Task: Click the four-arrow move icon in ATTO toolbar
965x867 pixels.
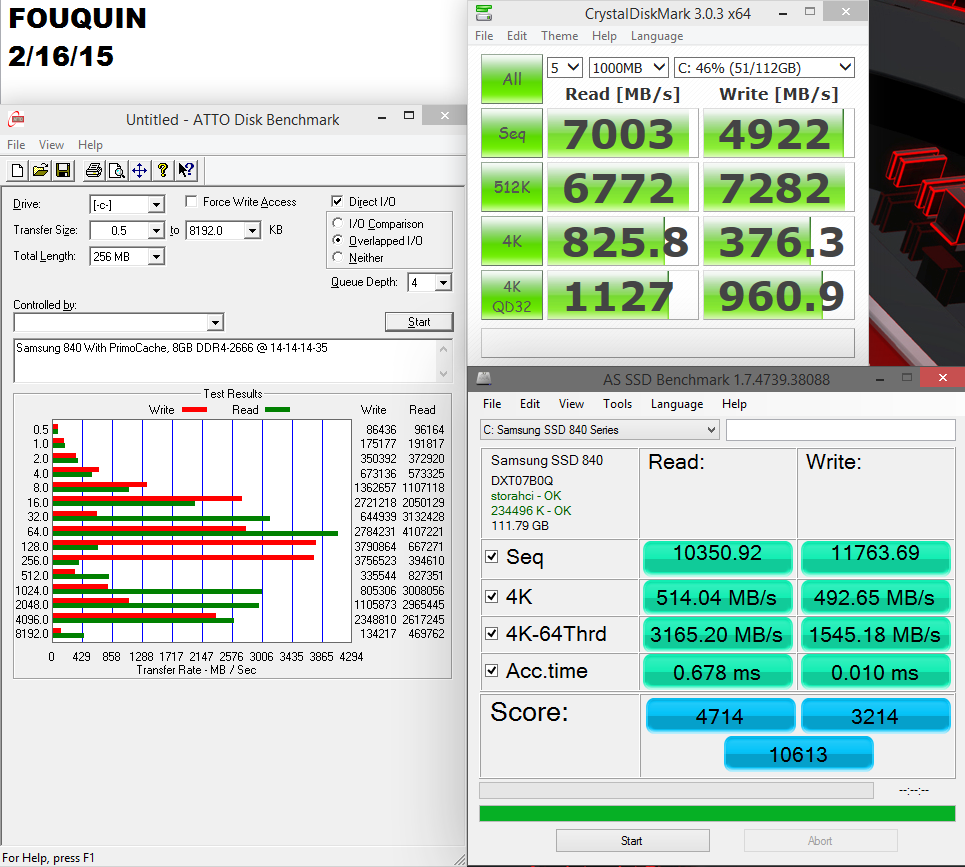Action: pyautogui.click(x=140, y=170)
